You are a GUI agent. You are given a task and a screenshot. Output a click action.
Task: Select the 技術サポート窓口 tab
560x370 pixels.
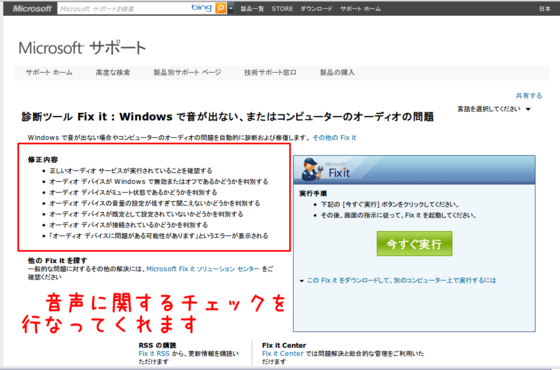point(270,72)
